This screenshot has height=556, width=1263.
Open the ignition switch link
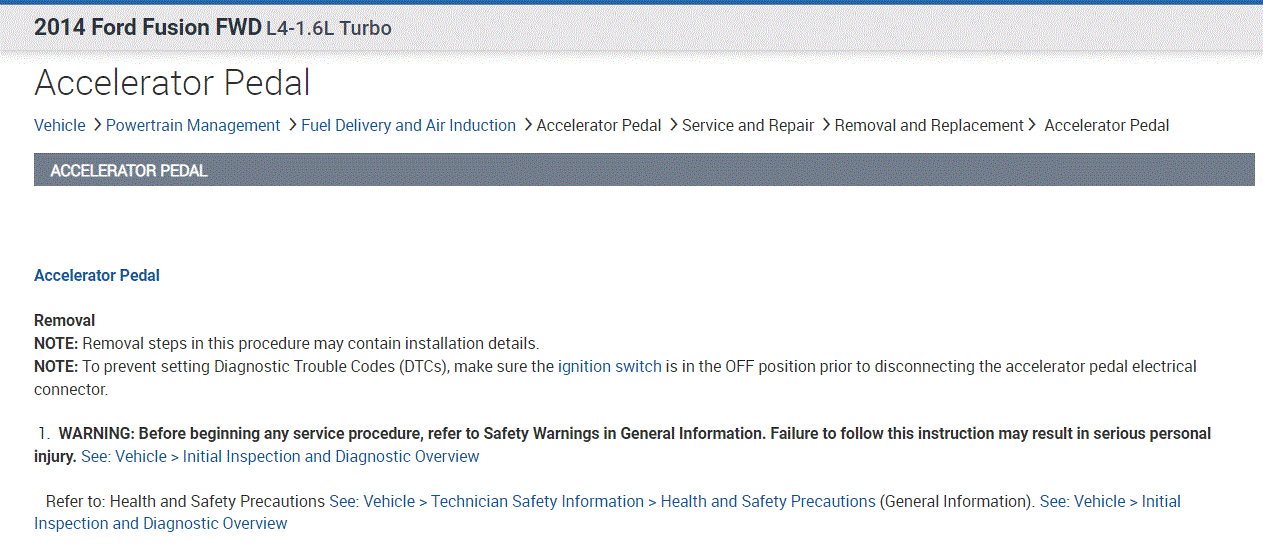(x=609, y=366)
